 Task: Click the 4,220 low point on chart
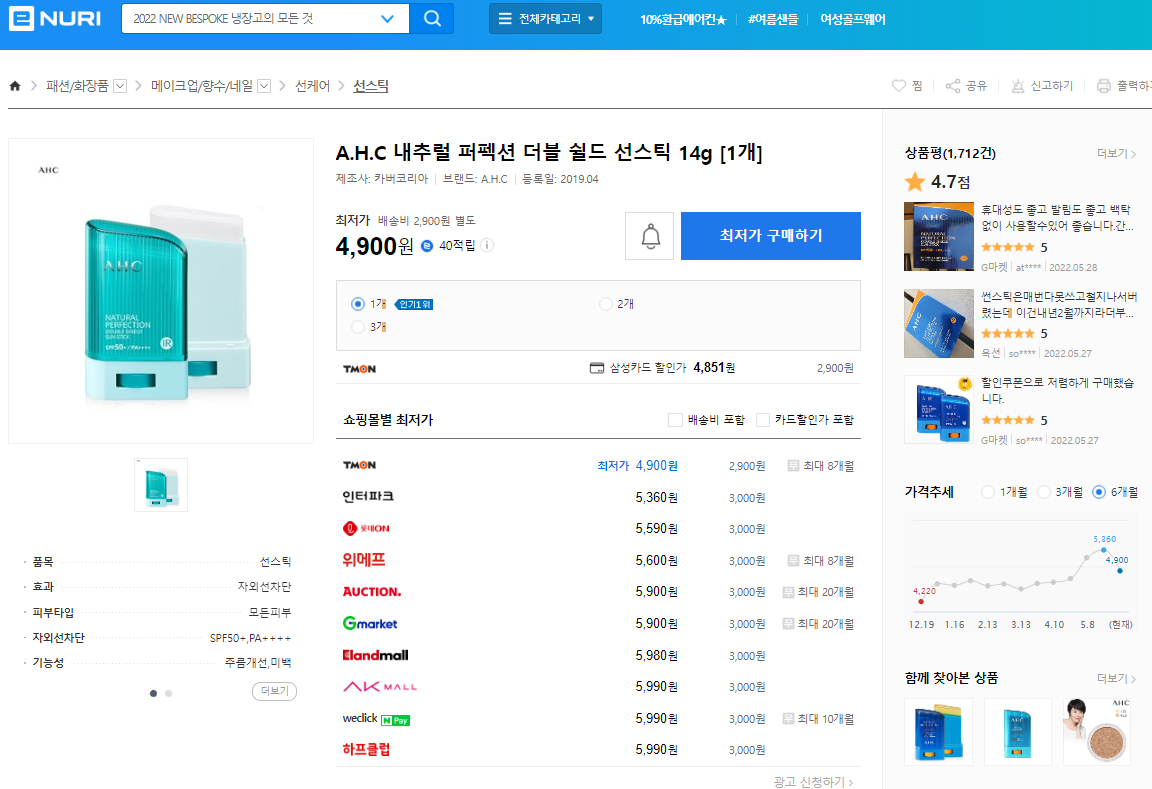(x=921, y=602)
